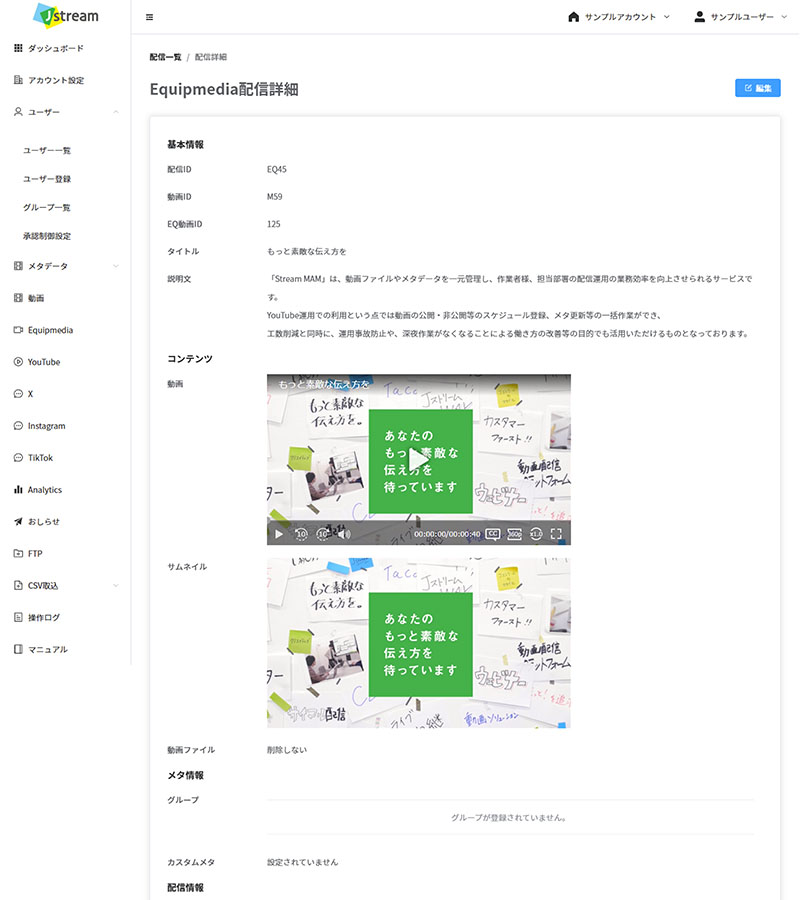Click the Equipmedia camera icon
This screenshot has width=800, height=900.
pyautogui.click(x=18, y=330)
